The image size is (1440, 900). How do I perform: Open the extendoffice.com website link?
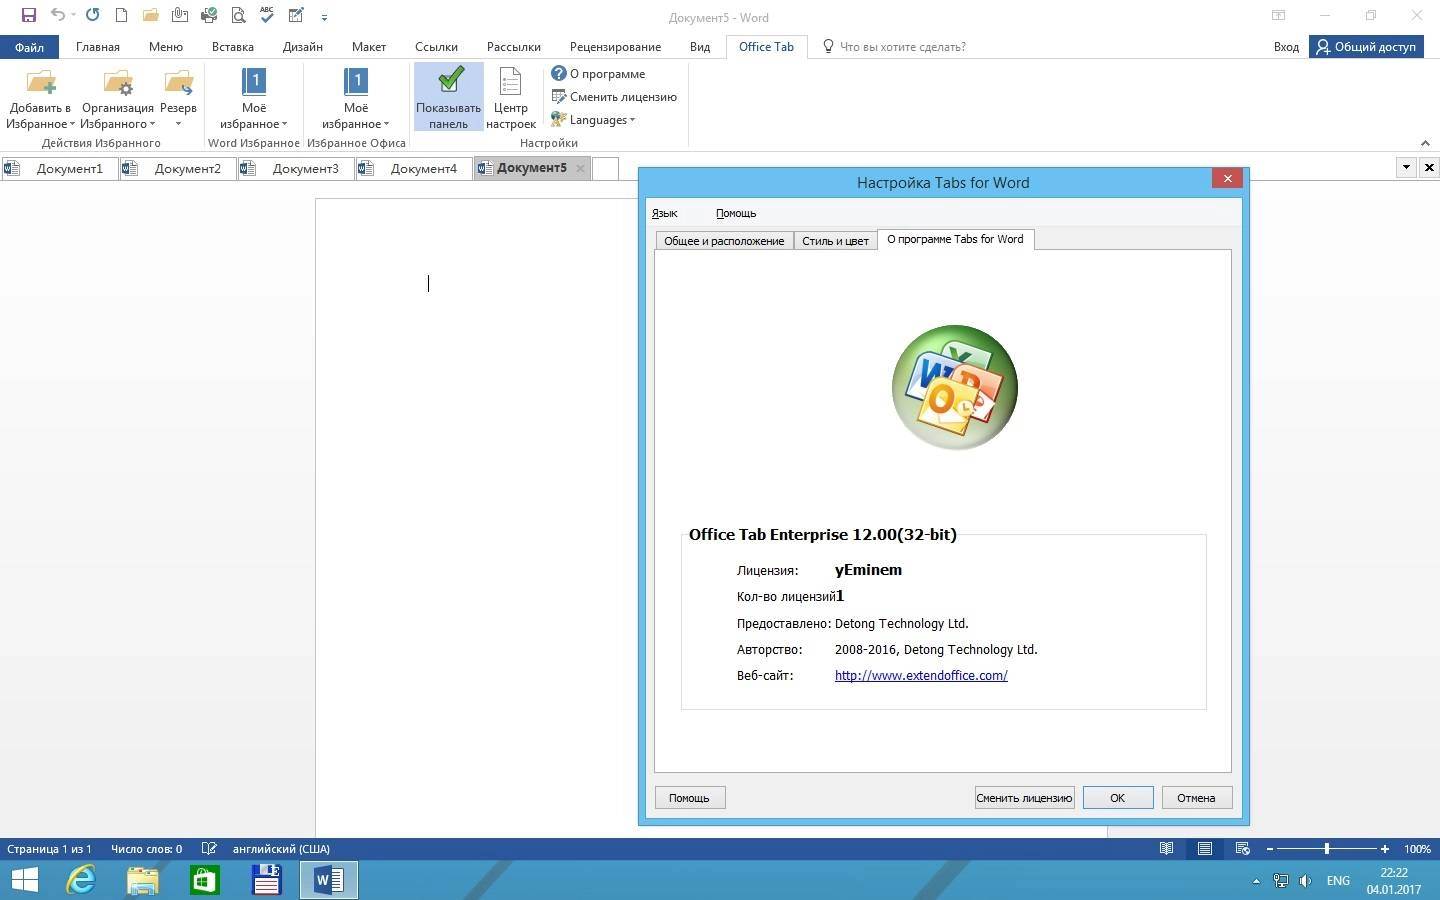click(x=921, y=676)
